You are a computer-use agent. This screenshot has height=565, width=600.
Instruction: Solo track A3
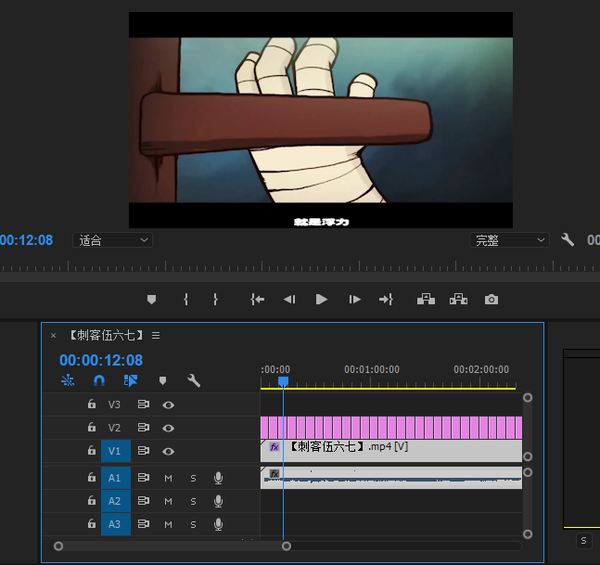[x=193, y=524]
